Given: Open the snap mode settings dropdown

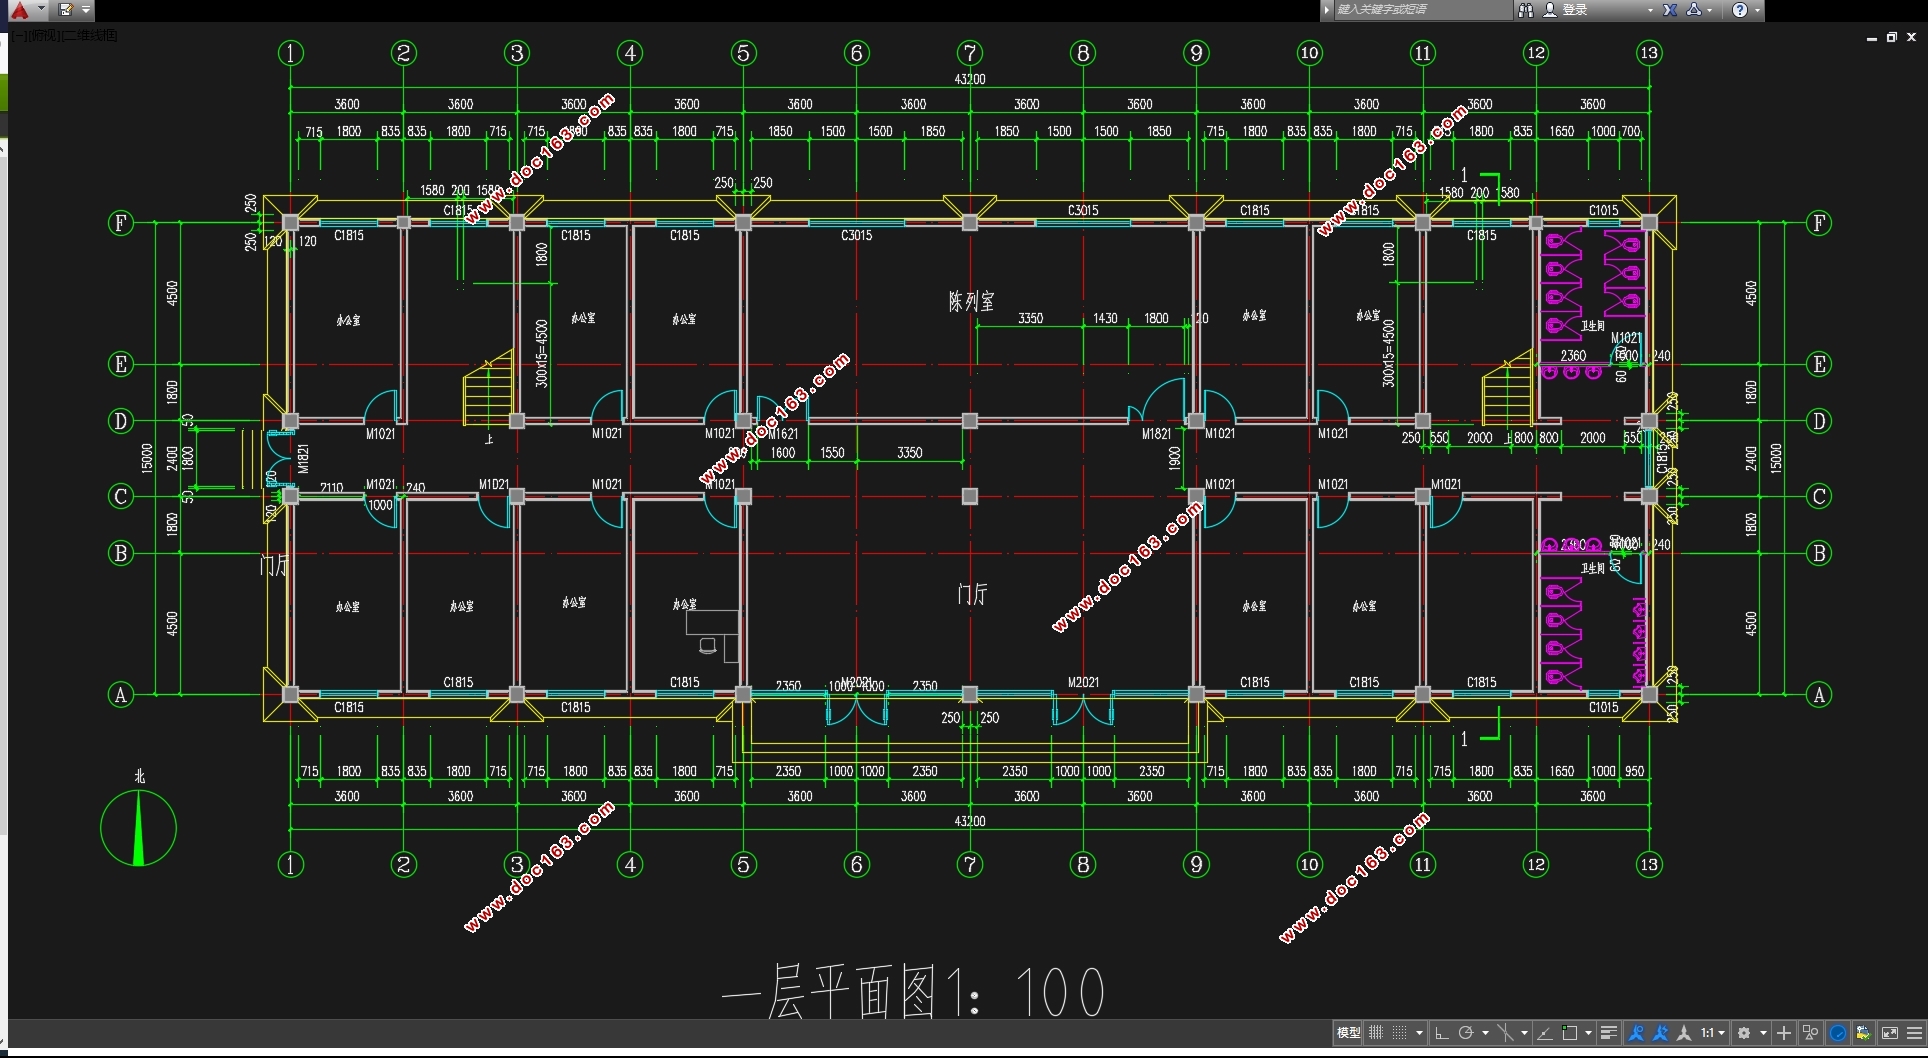Looking at the screenshot, I should coord(1419,1033).
